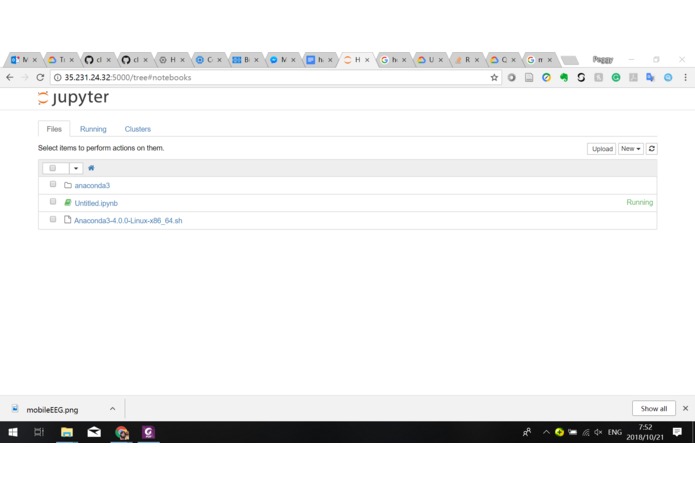This screenshot has width=695, height=494.
Task: Check the box next to Untitled.ipynb
Action: [x=53, y=202]
